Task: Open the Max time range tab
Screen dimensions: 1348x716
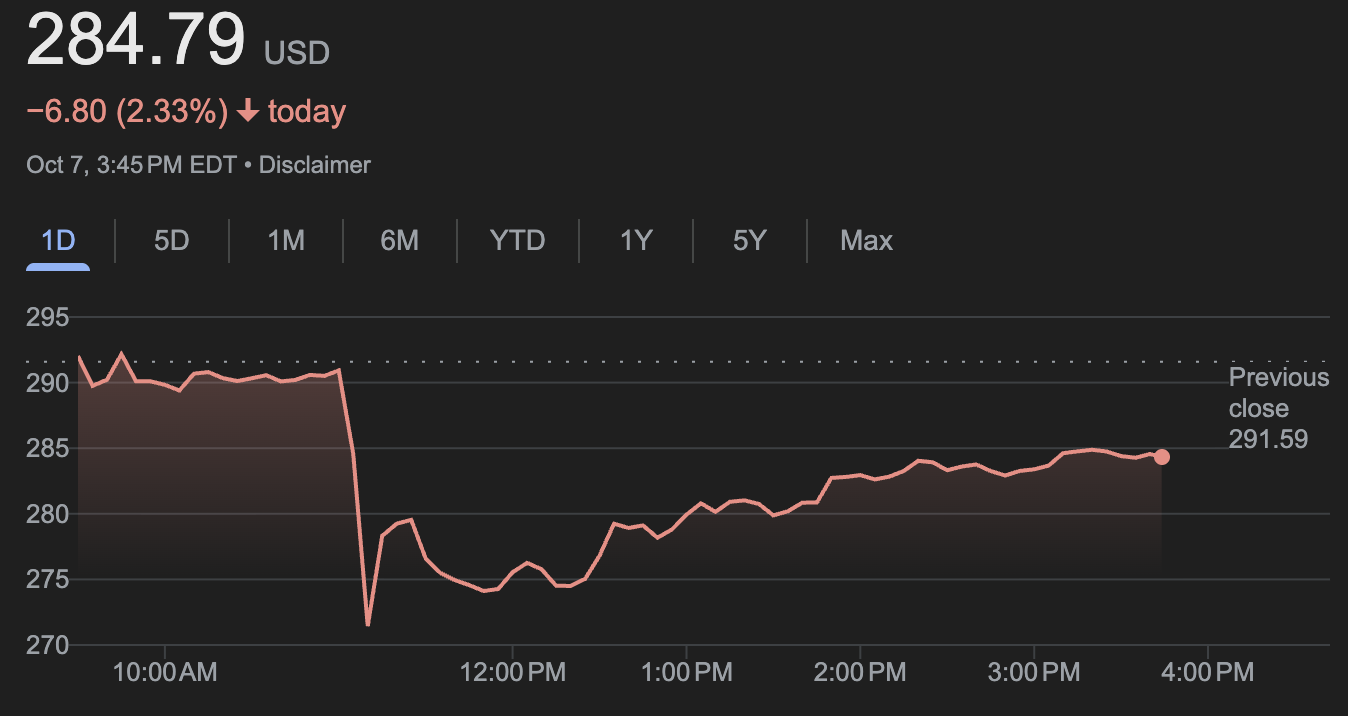Action: point(866,241)
